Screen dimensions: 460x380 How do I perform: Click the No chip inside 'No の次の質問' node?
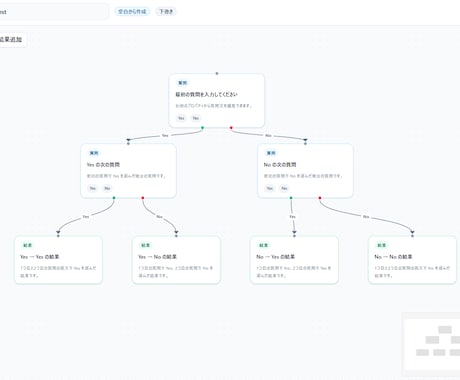[x=284, y=188]
